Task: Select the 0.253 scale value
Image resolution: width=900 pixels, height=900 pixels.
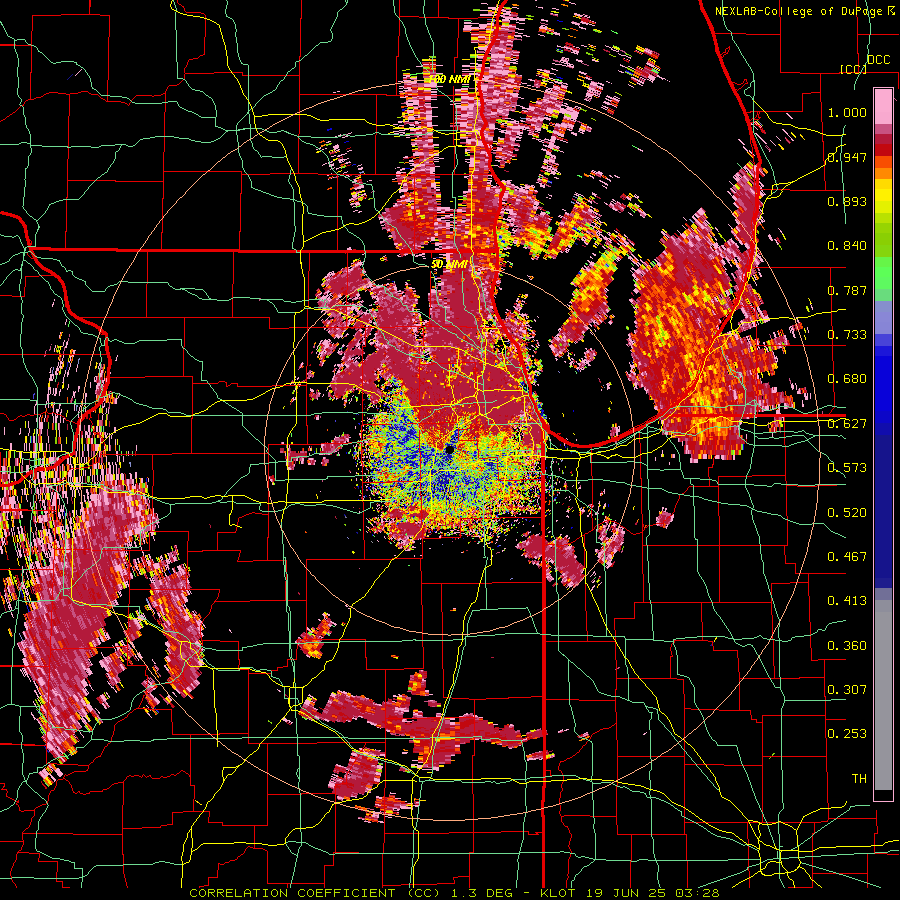Action: coord(847,734)
